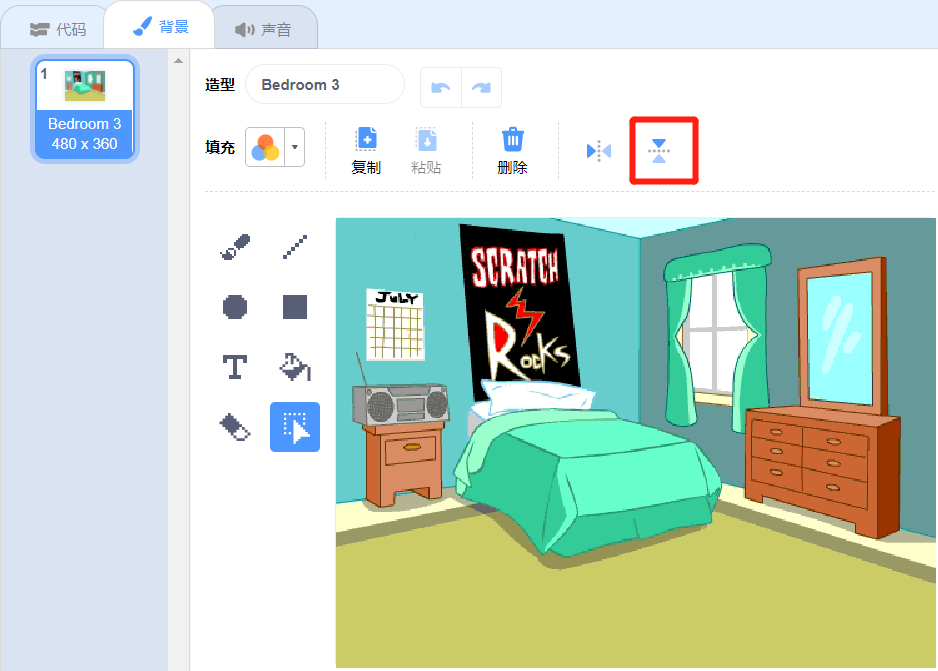The image size is (938, 671).
Task: Switch to the 代码 tab
Action: tap(58, 29)
